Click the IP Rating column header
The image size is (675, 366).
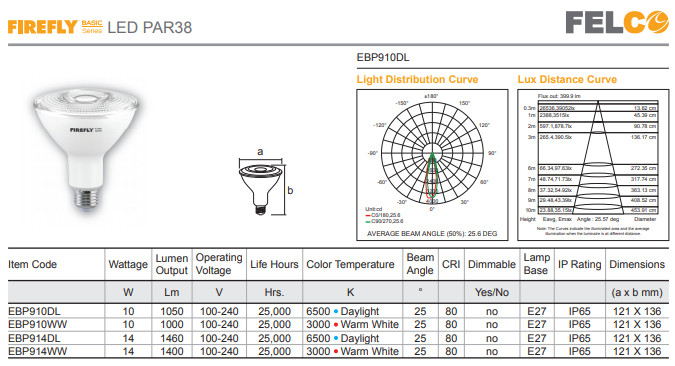click(579, 264)
